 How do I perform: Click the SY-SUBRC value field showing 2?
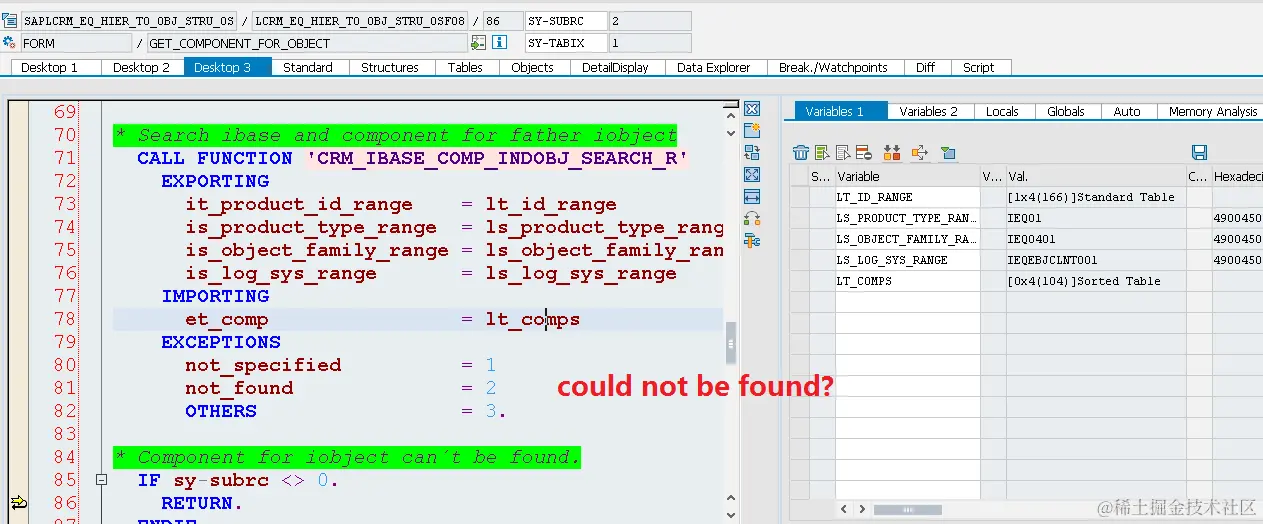[650, 21]
